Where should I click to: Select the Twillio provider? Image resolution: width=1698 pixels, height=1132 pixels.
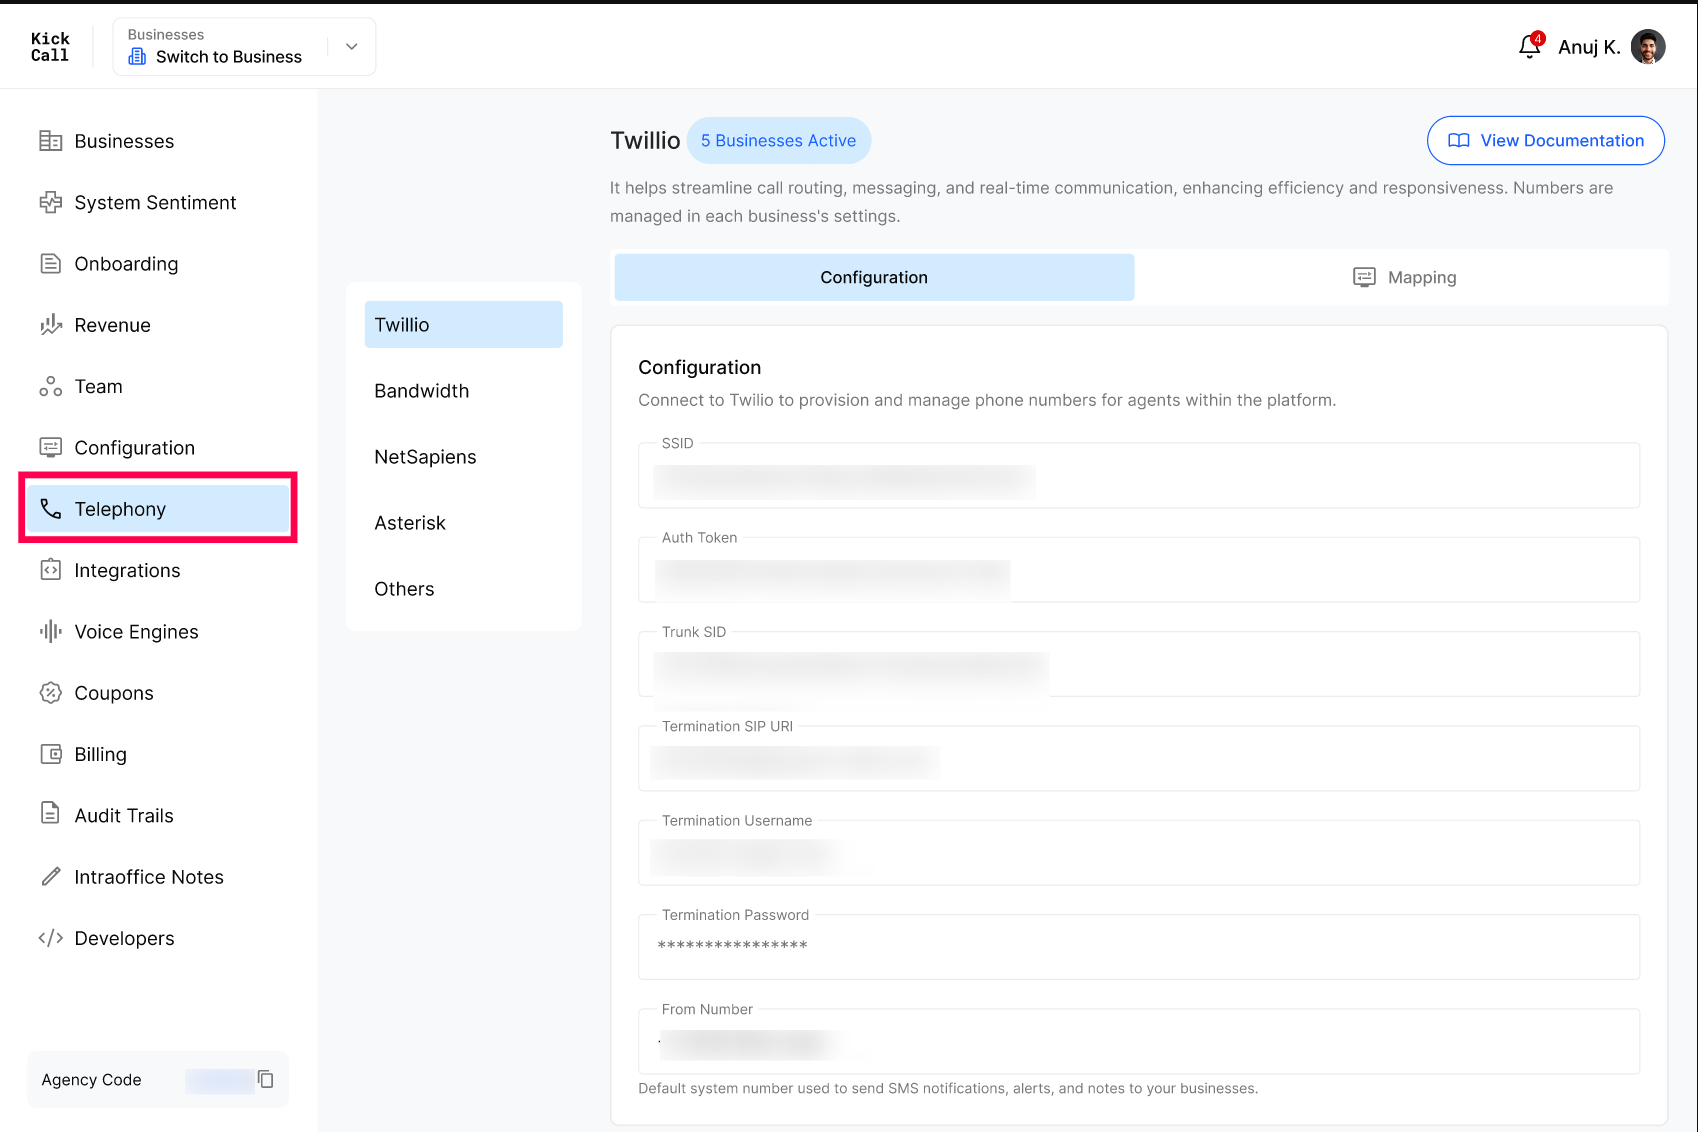(463, 324)
